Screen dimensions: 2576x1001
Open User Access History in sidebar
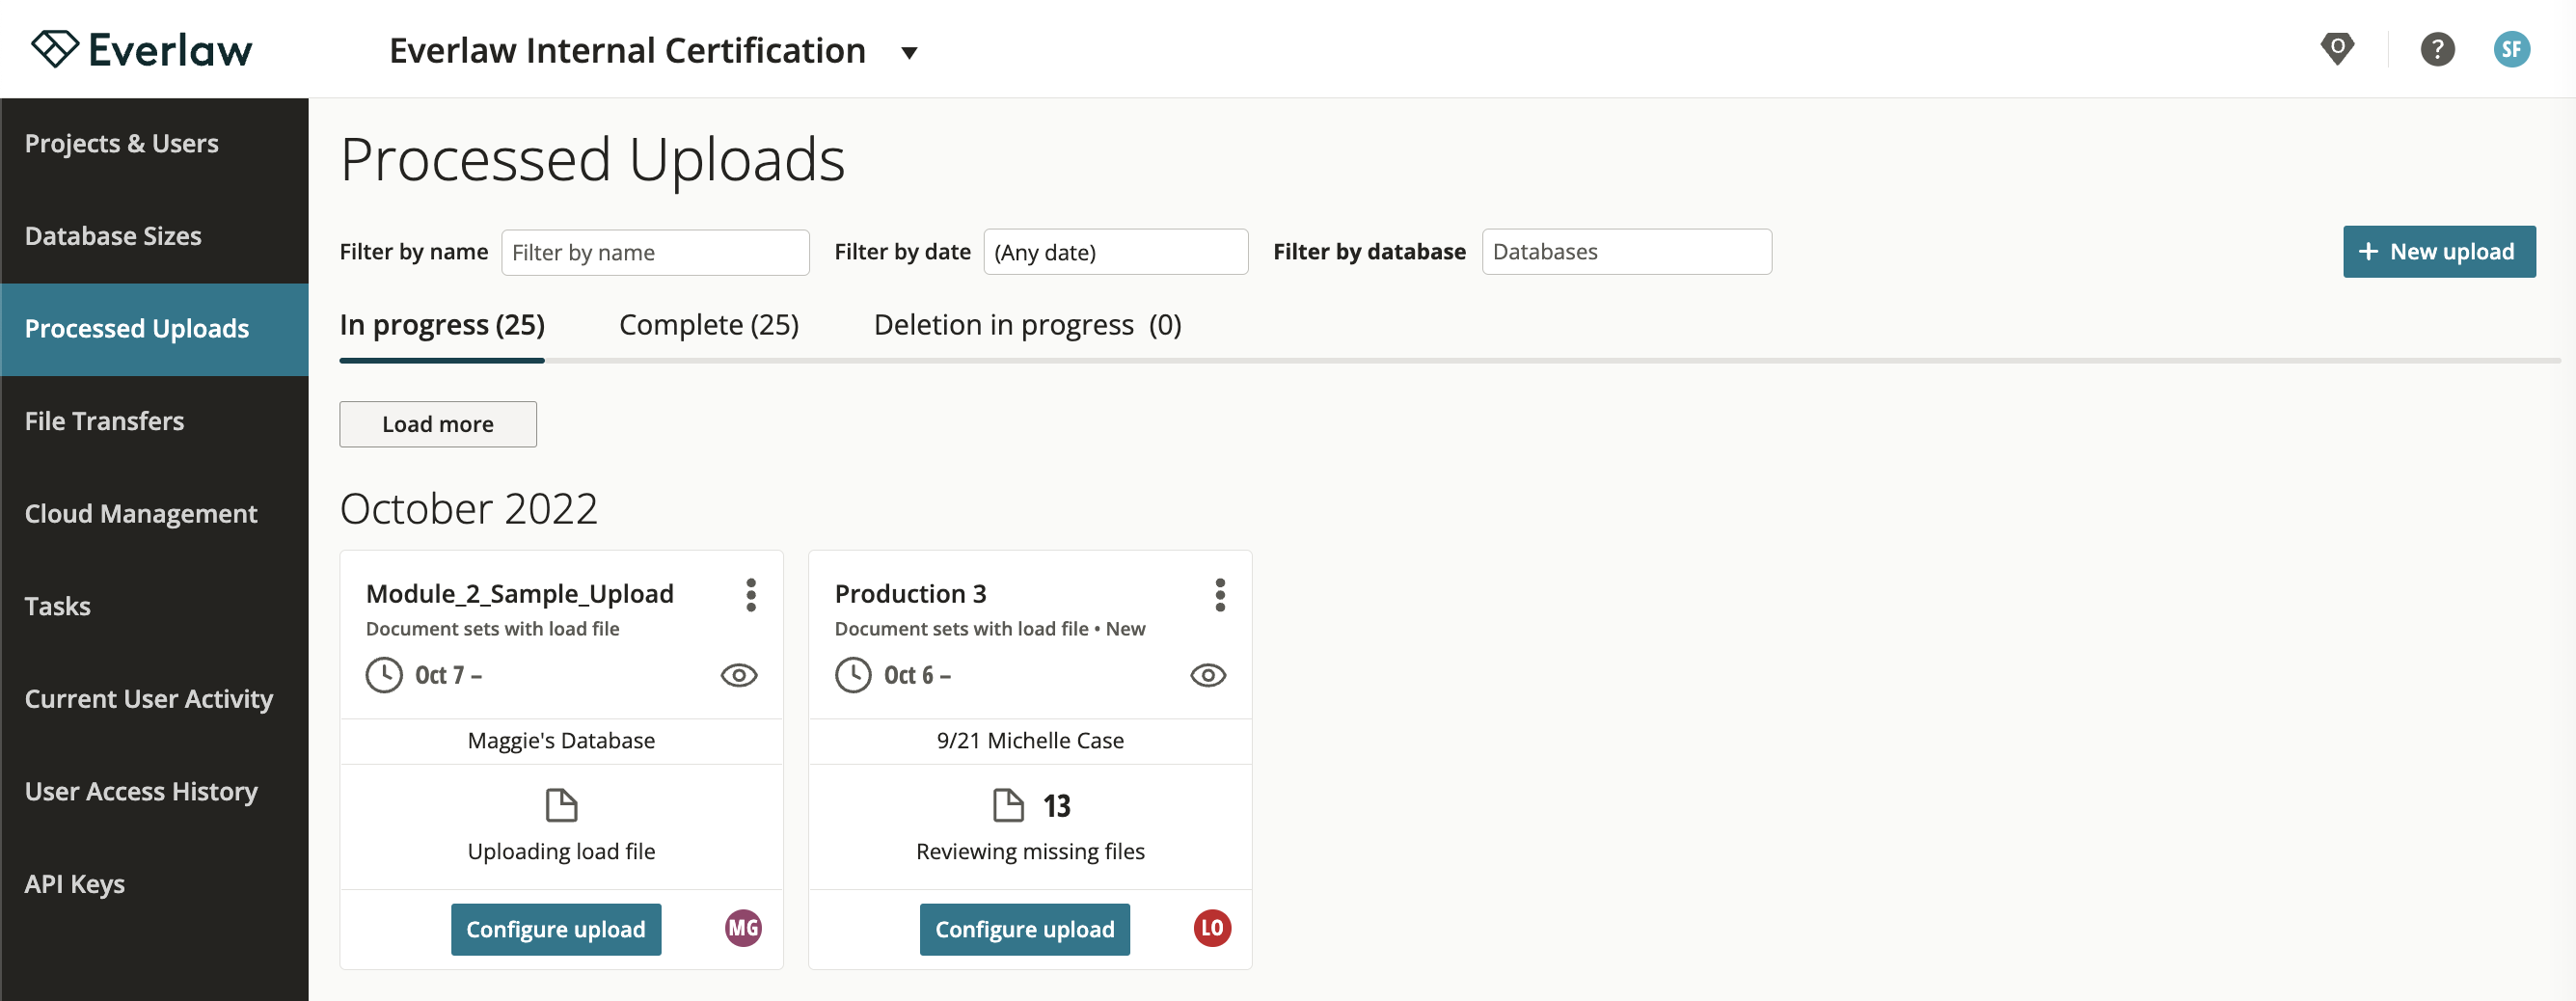154,792
